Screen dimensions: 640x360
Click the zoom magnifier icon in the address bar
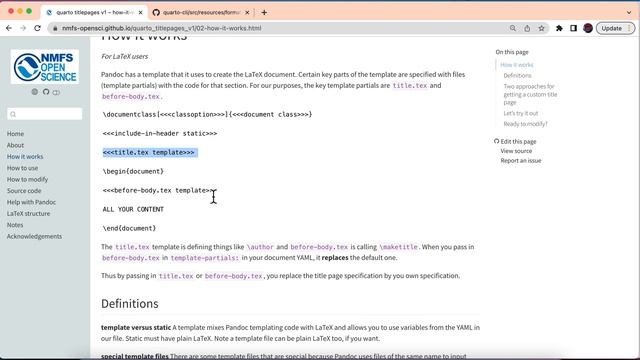point(513,28)
